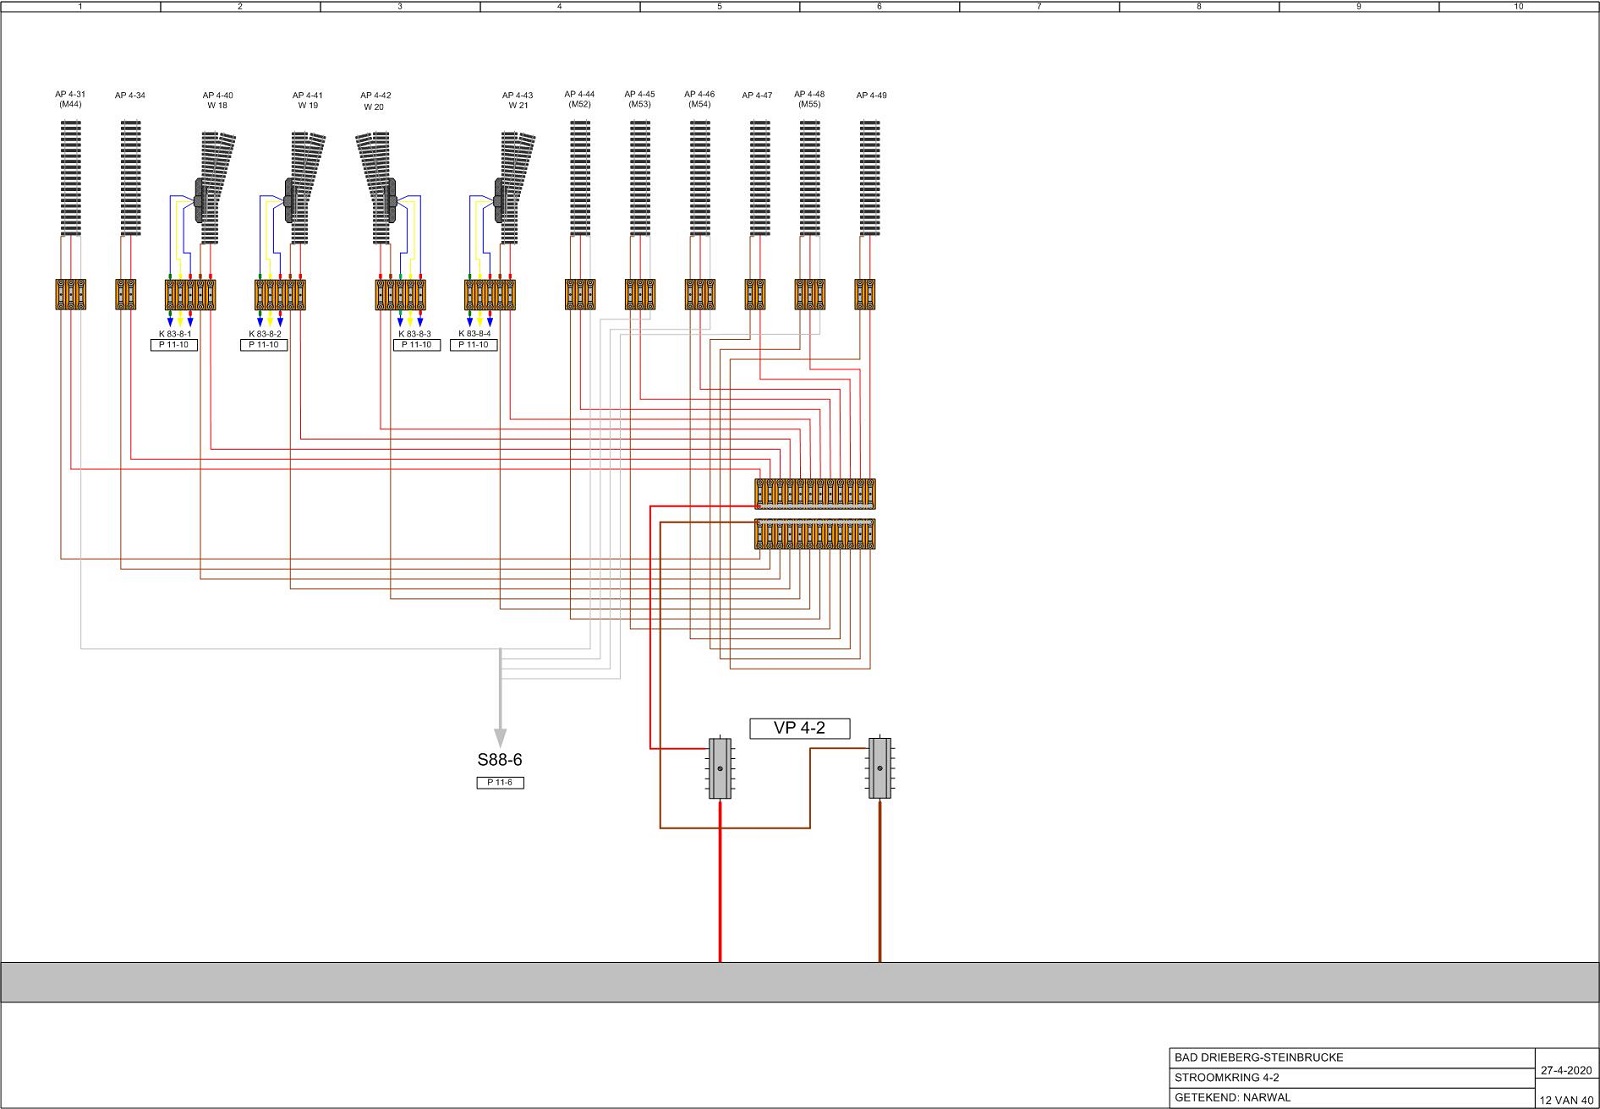Click the terminal block above label K 83-8-3

[400, 294]
